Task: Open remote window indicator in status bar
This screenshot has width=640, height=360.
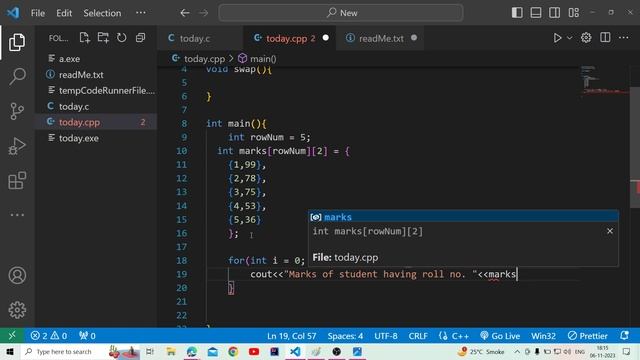Action: pyautogui.click(x=12, y=336)
